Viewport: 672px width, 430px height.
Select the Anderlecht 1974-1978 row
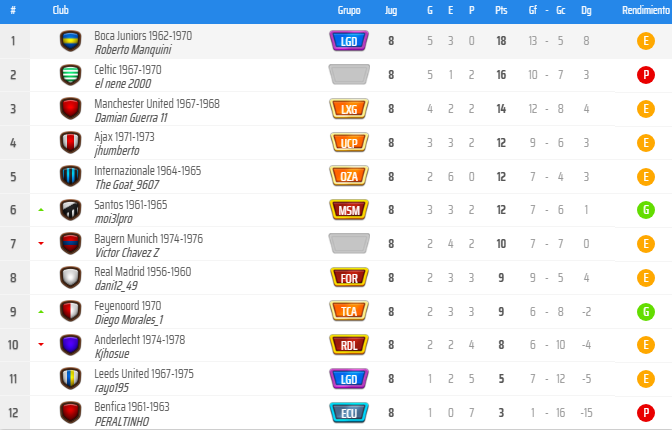336,345
